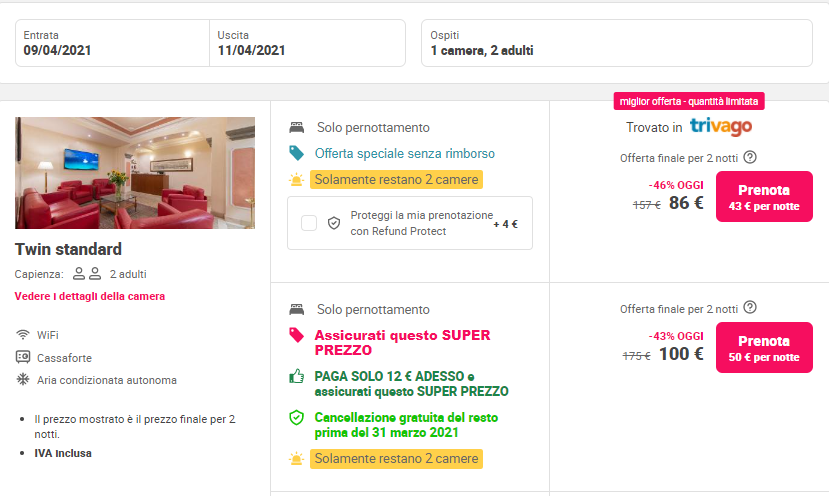Open the Uscita check-out date field

(x=306, y=43)
